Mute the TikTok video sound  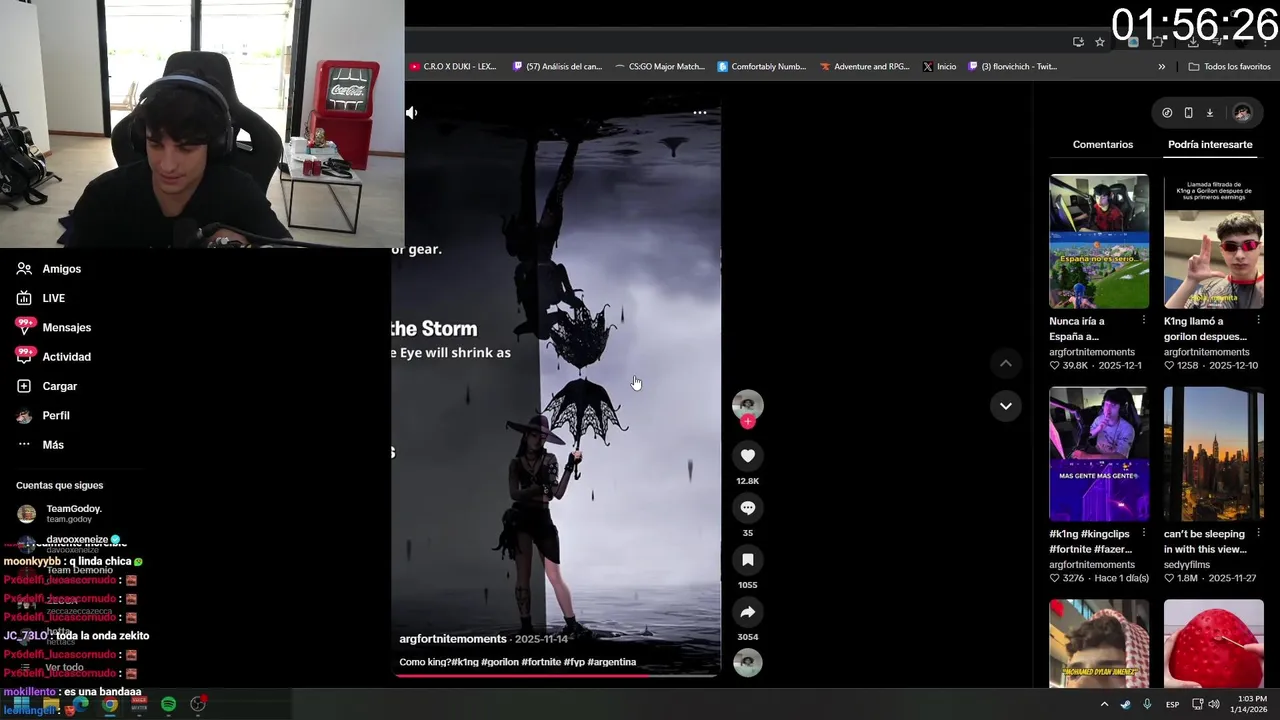411,113
